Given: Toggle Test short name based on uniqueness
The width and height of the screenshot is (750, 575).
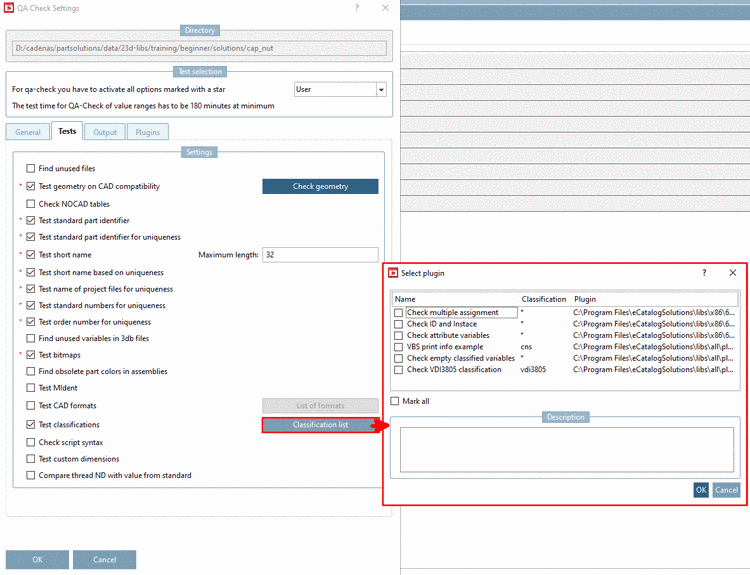Looking at the screenshot, I should [31, 272].
